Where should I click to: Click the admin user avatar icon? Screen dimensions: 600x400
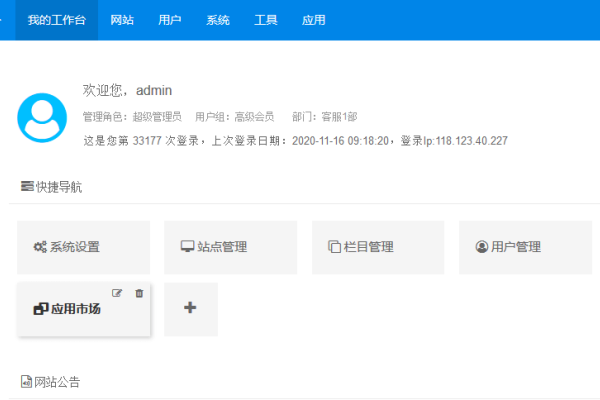point(42,118)
